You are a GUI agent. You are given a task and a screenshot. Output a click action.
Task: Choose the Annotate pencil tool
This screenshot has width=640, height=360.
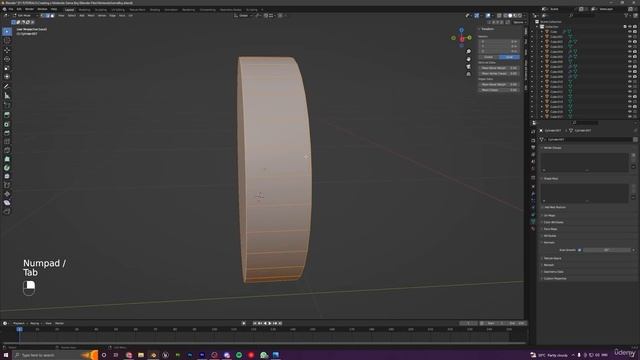click(x=7, y=86)
